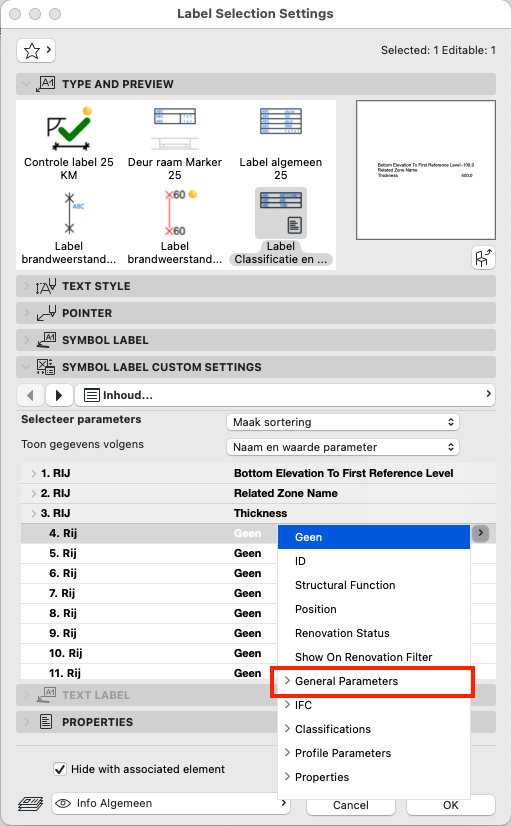The width and height of the screenshot is (511, 826).
Task: Choose ID from the popup menu
Action: pyautogui.click(x=374, y=561)
